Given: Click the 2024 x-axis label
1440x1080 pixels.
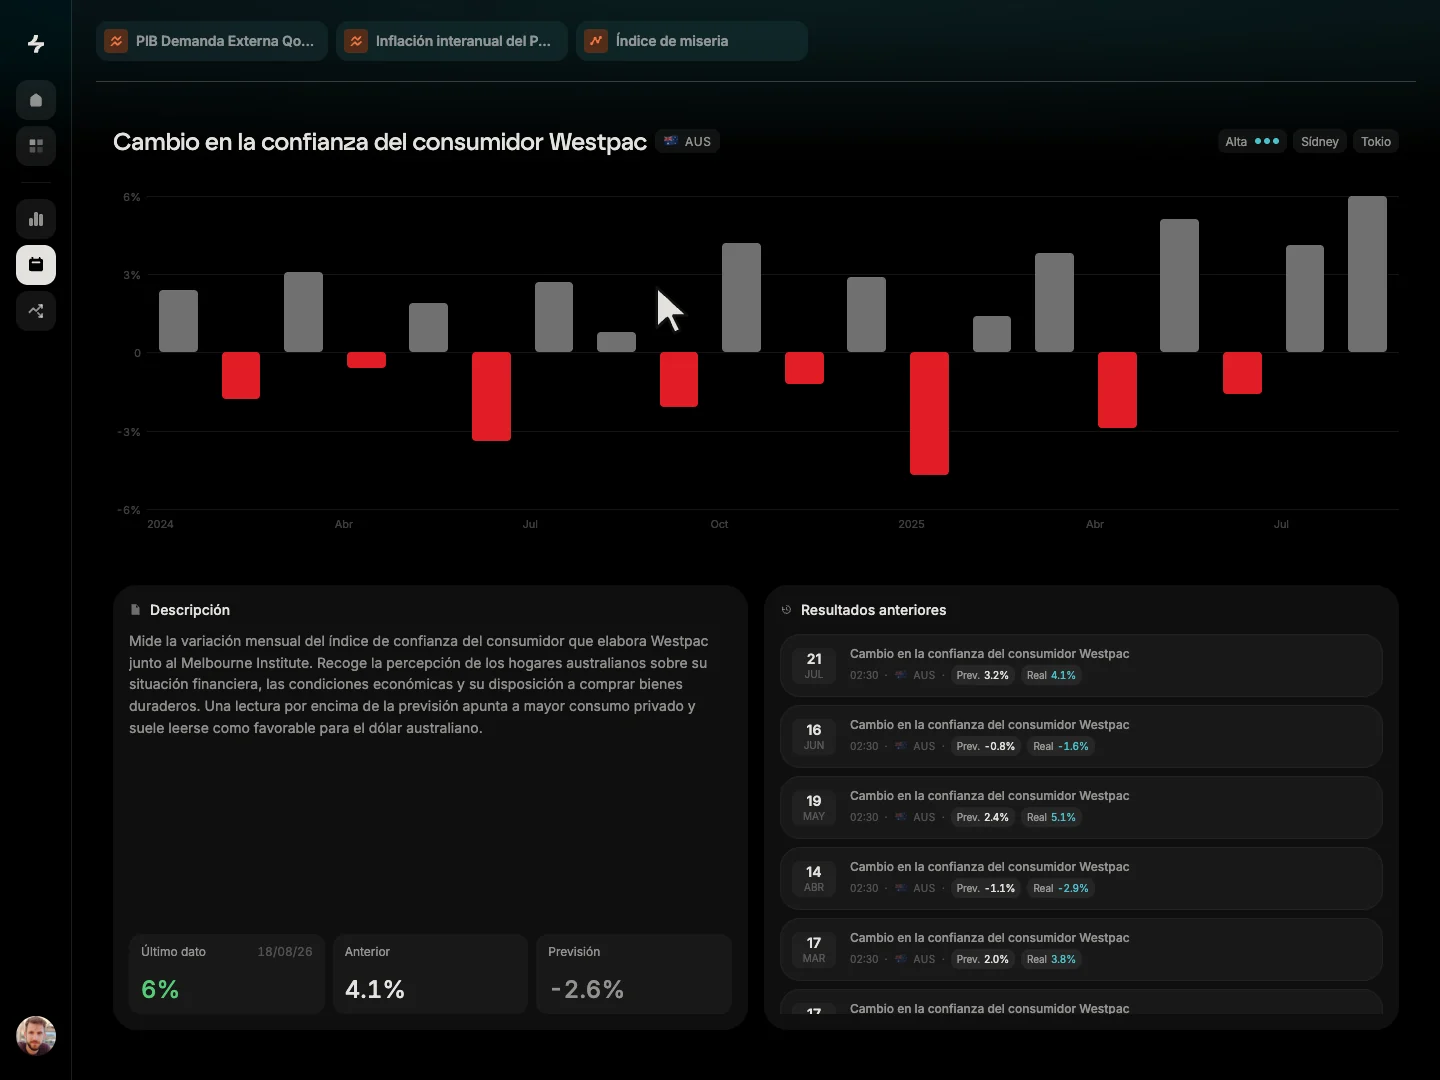Looking at the screenshot, I should (160, 524).
